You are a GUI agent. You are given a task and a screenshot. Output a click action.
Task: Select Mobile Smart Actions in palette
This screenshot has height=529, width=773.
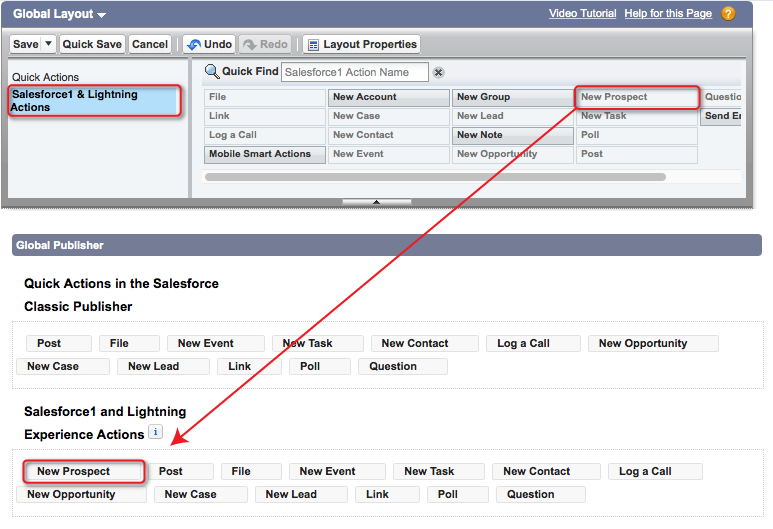tap(265, 154)
